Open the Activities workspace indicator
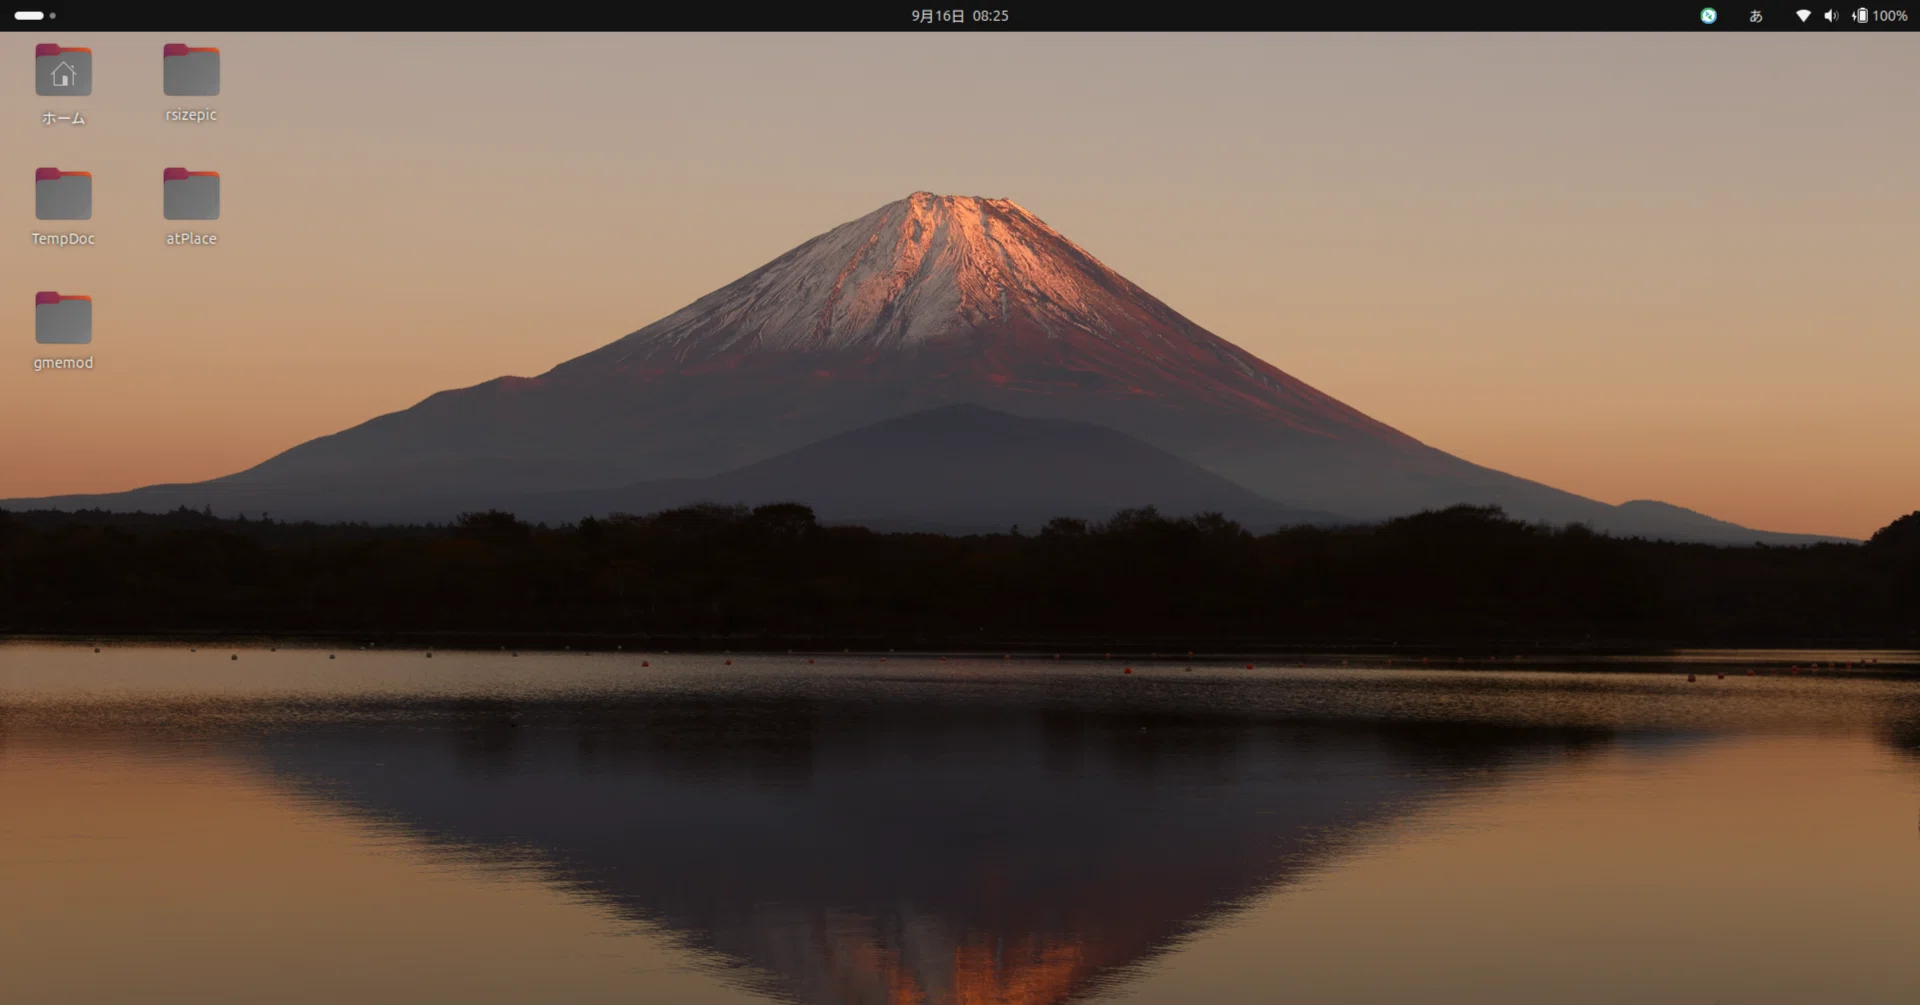The image size is (1920, 1005). (x=35, y=16)
